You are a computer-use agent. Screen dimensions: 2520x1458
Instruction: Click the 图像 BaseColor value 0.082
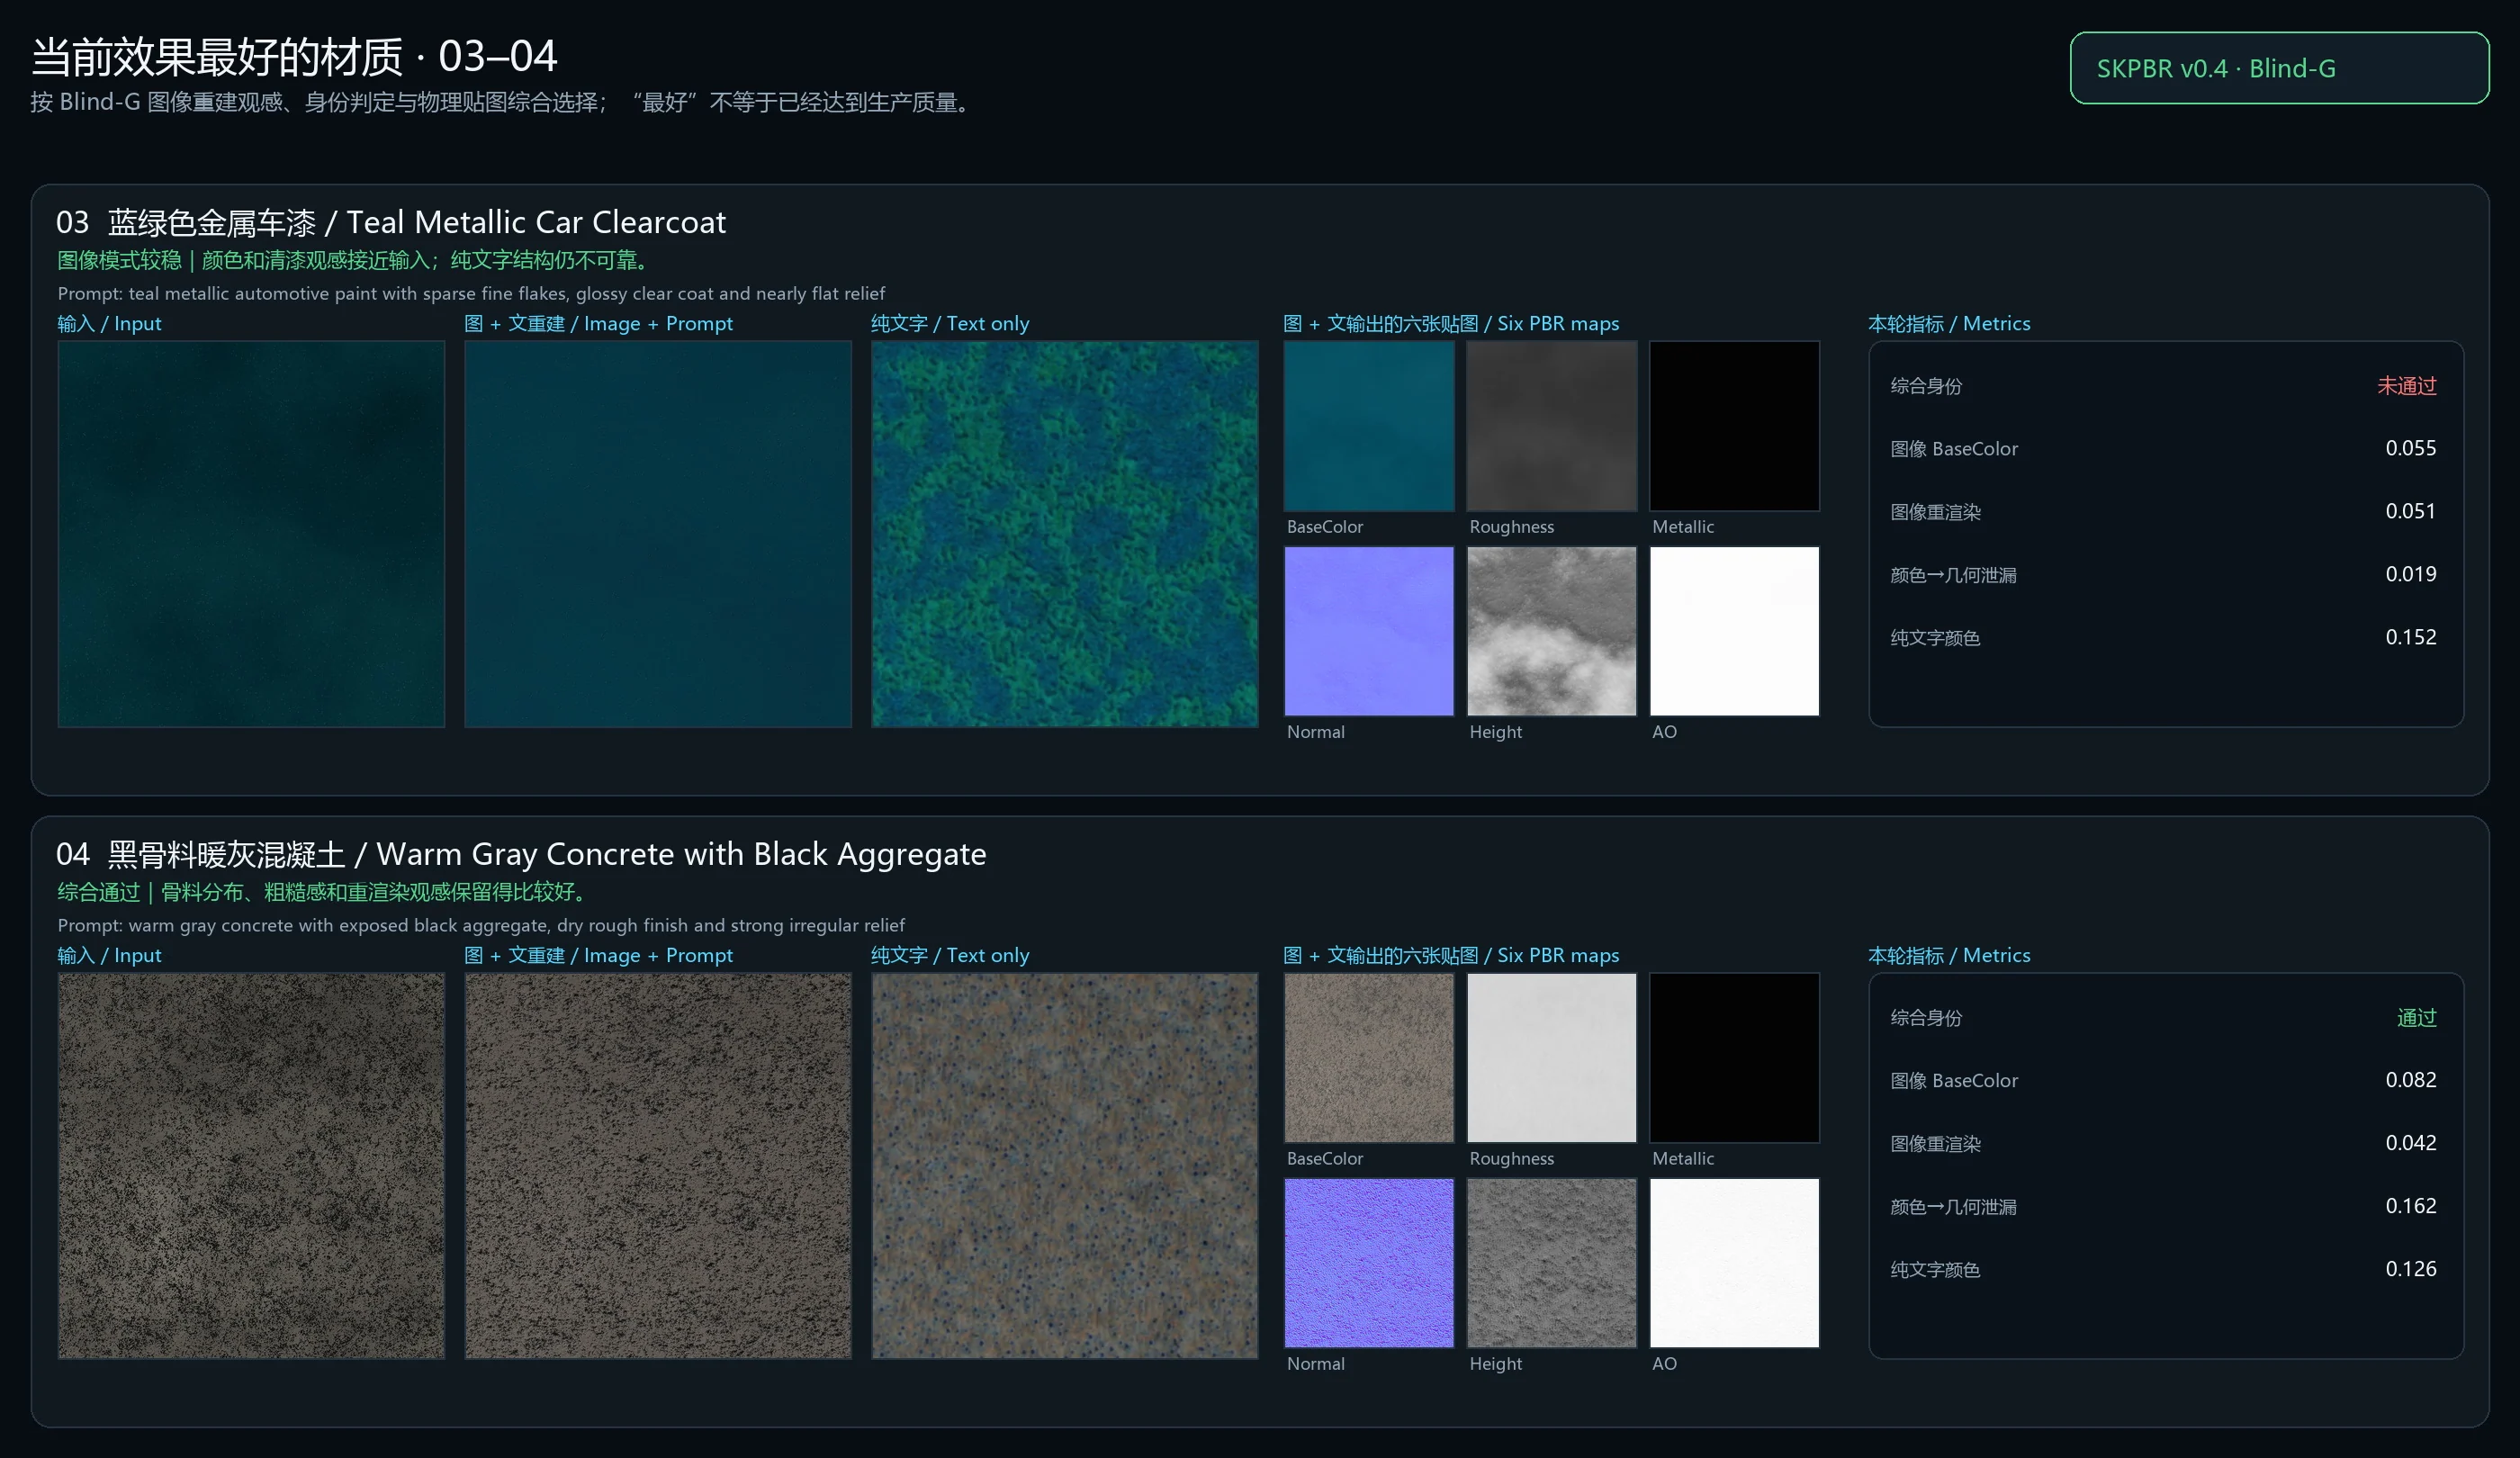pos(2411,1080)
